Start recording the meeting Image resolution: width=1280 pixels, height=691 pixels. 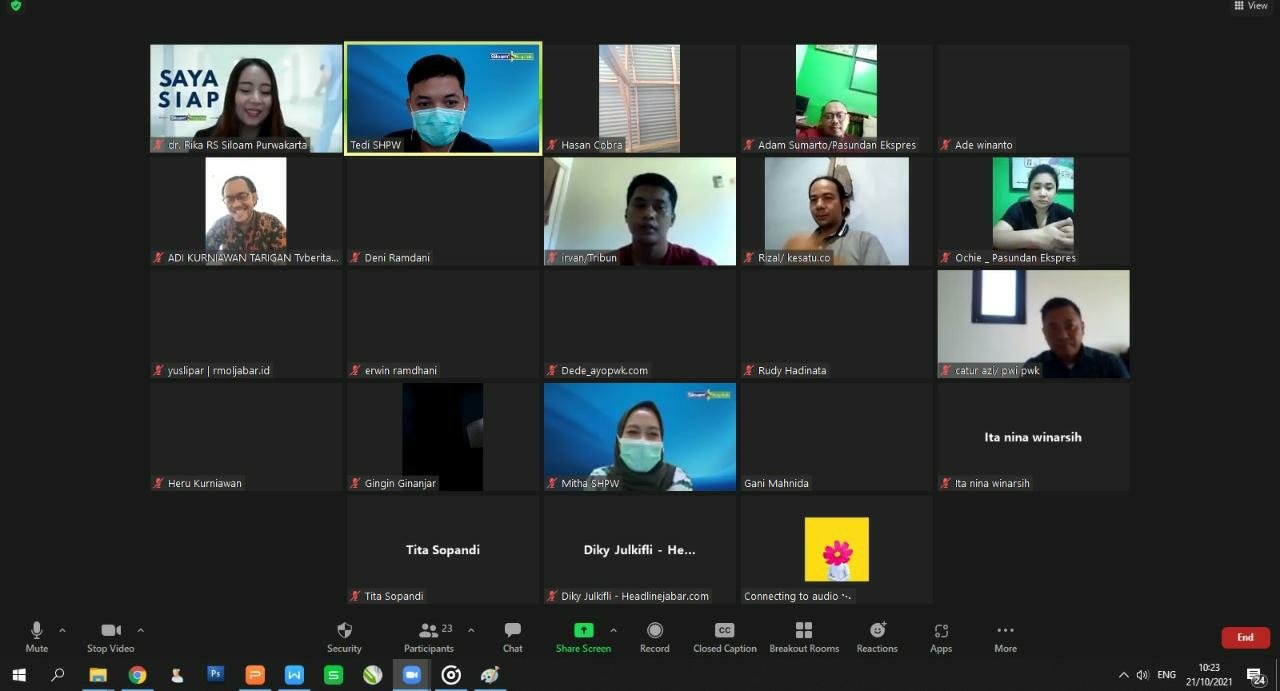pyautogui.click(x=655, y=636)
